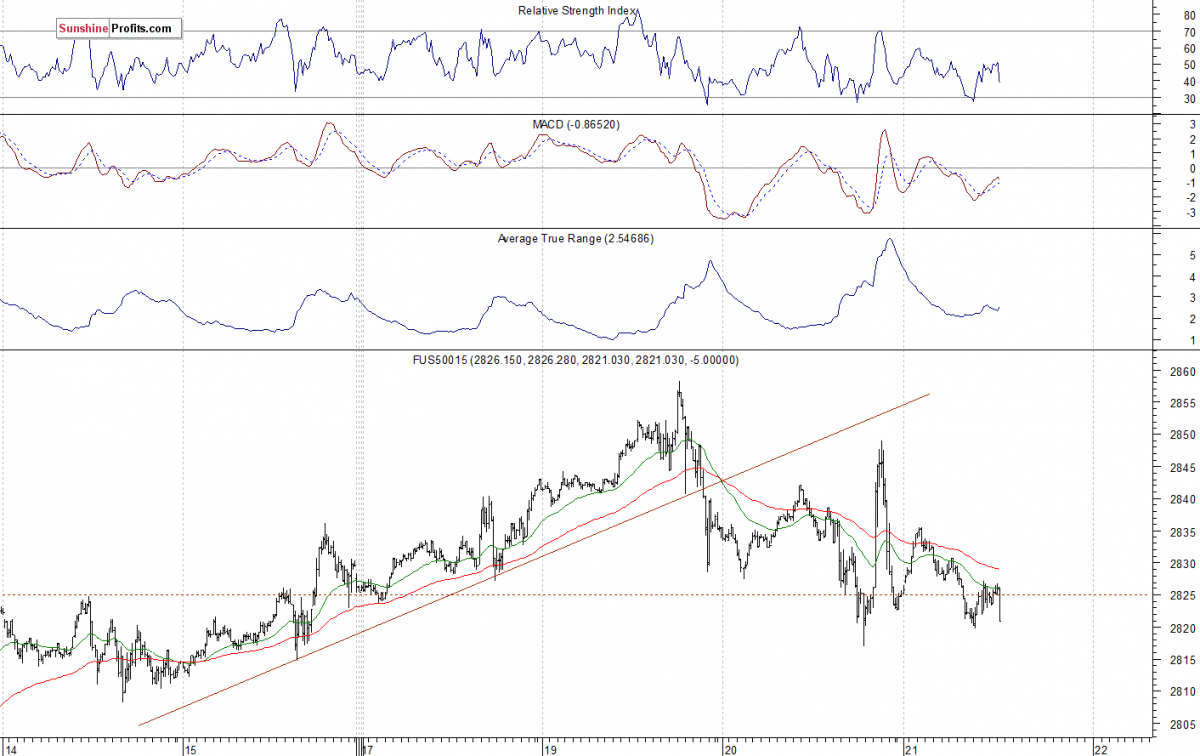The width and height of the screenshot is (1200, 756).
Task: Select the Relative Strength Index title
Action: click(578, 10)
